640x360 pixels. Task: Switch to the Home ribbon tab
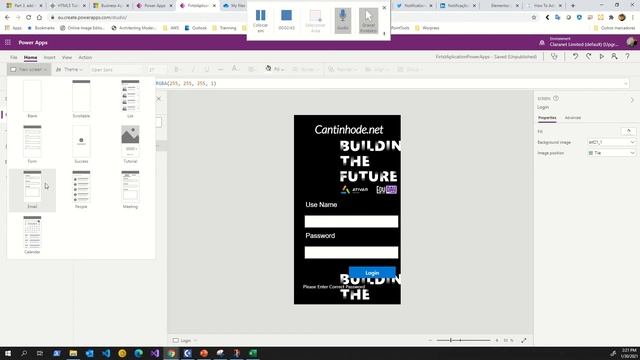tap(30, 58)
